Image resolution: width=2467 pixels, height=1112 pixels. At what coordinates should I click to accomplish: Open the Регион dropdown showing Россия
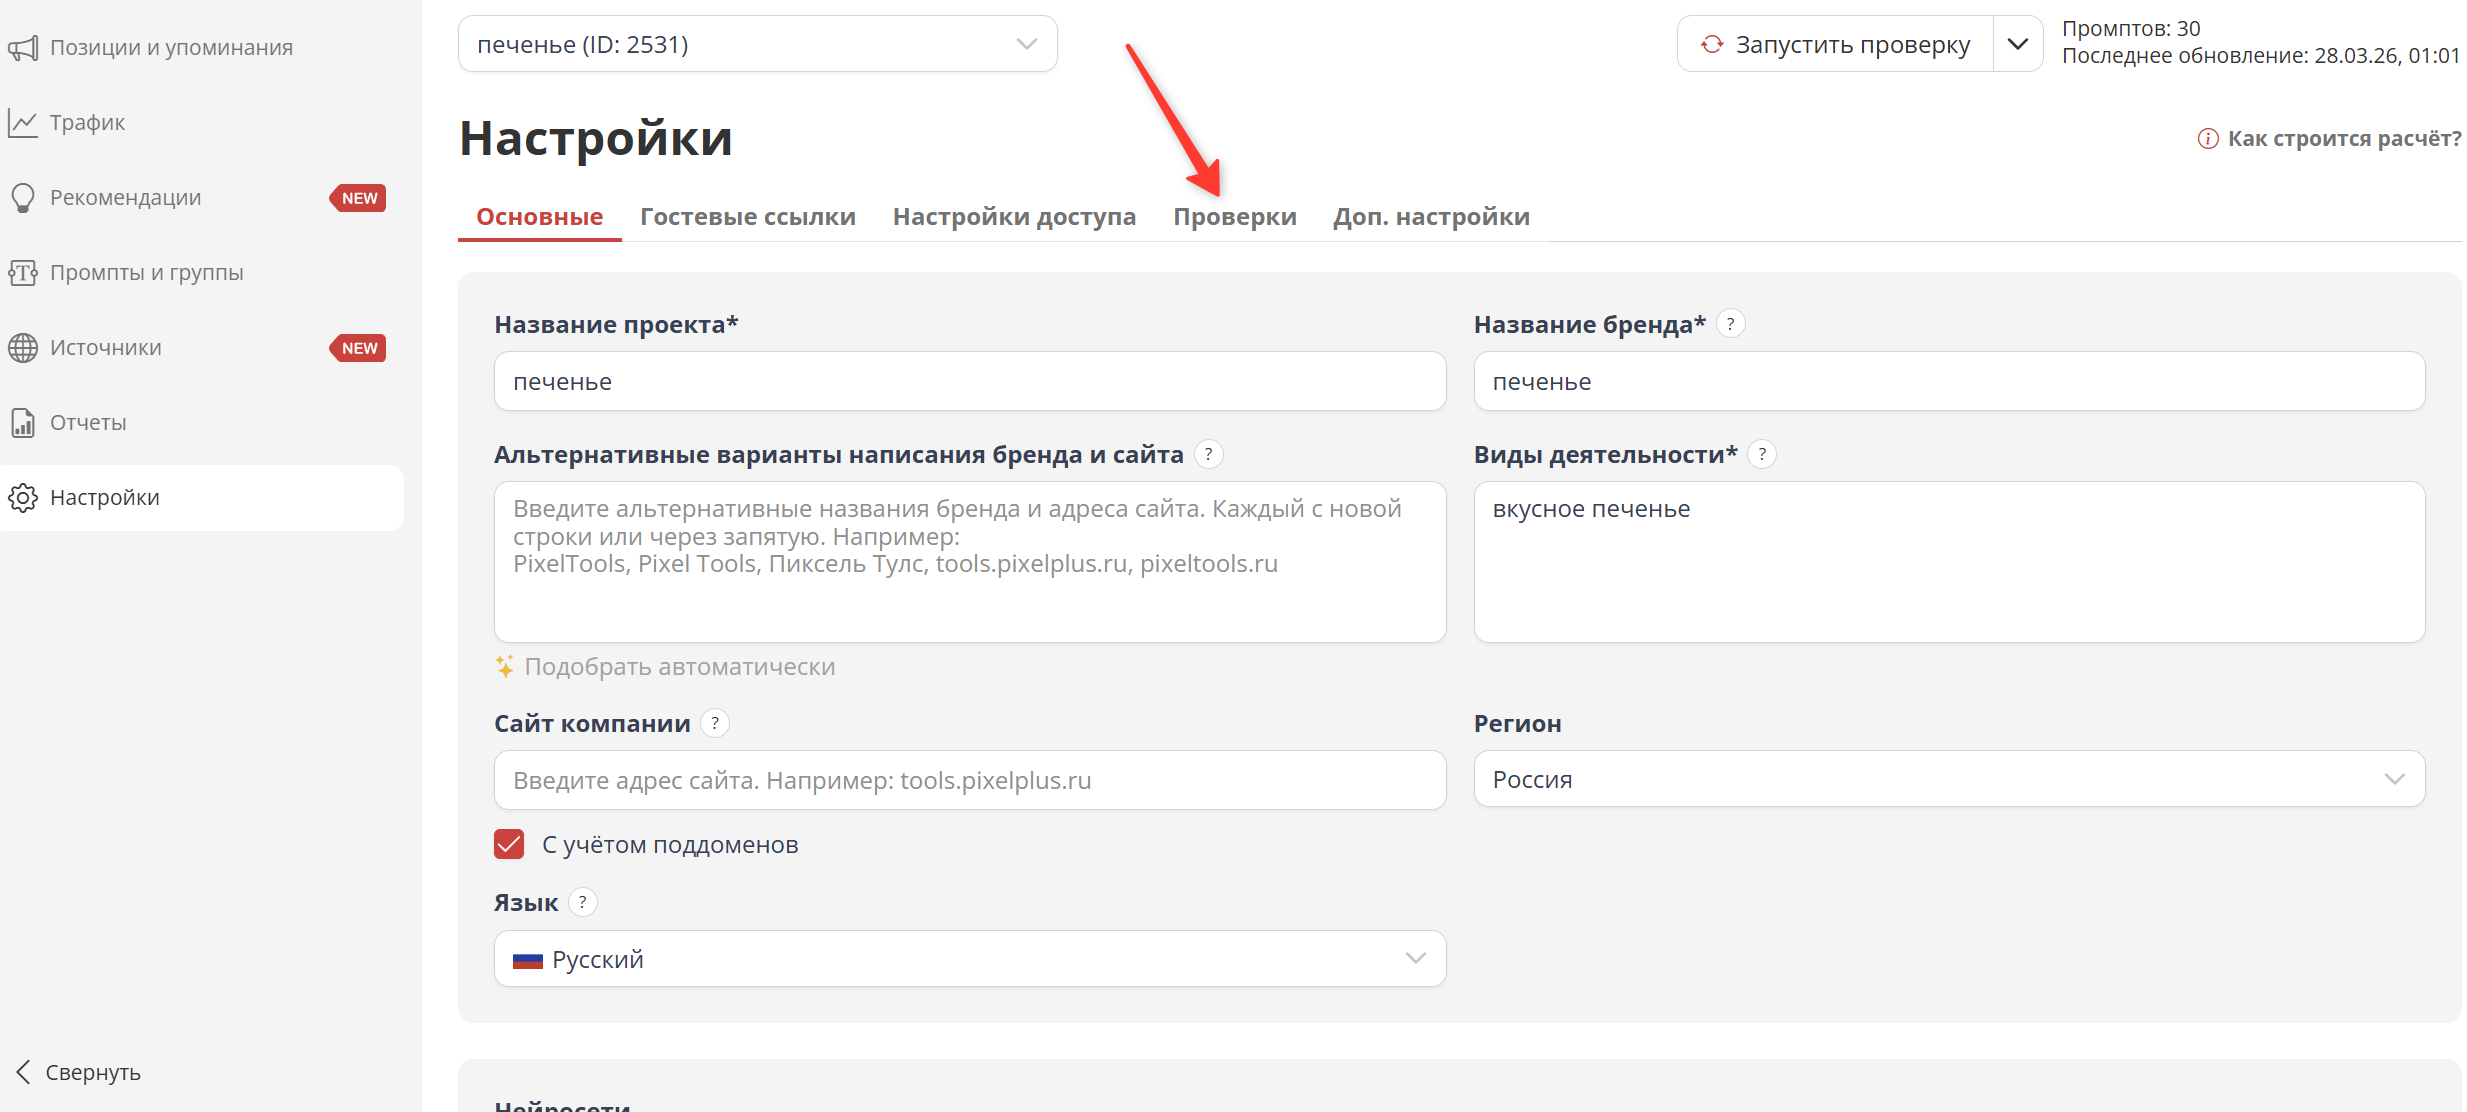1948,779
